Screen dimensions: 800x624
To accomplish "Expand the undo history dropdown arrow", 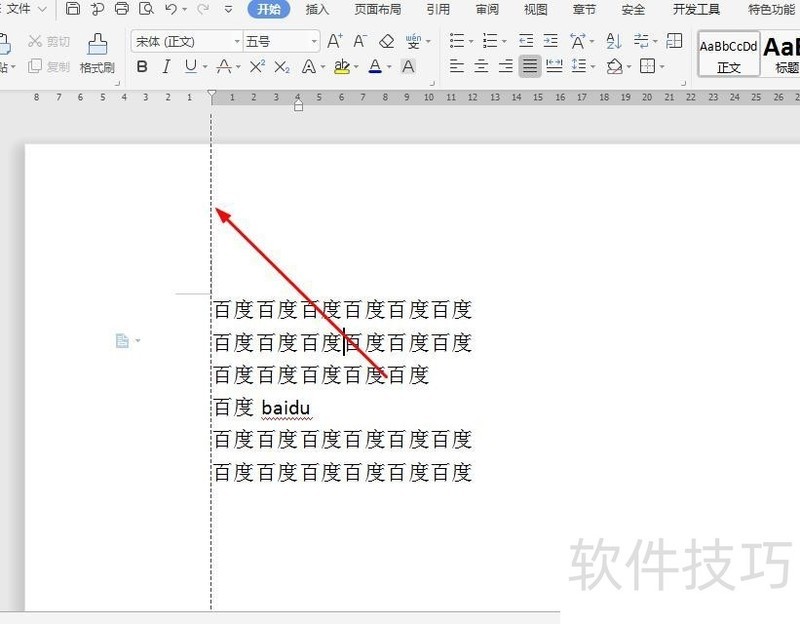I will [x=184, y=10].
